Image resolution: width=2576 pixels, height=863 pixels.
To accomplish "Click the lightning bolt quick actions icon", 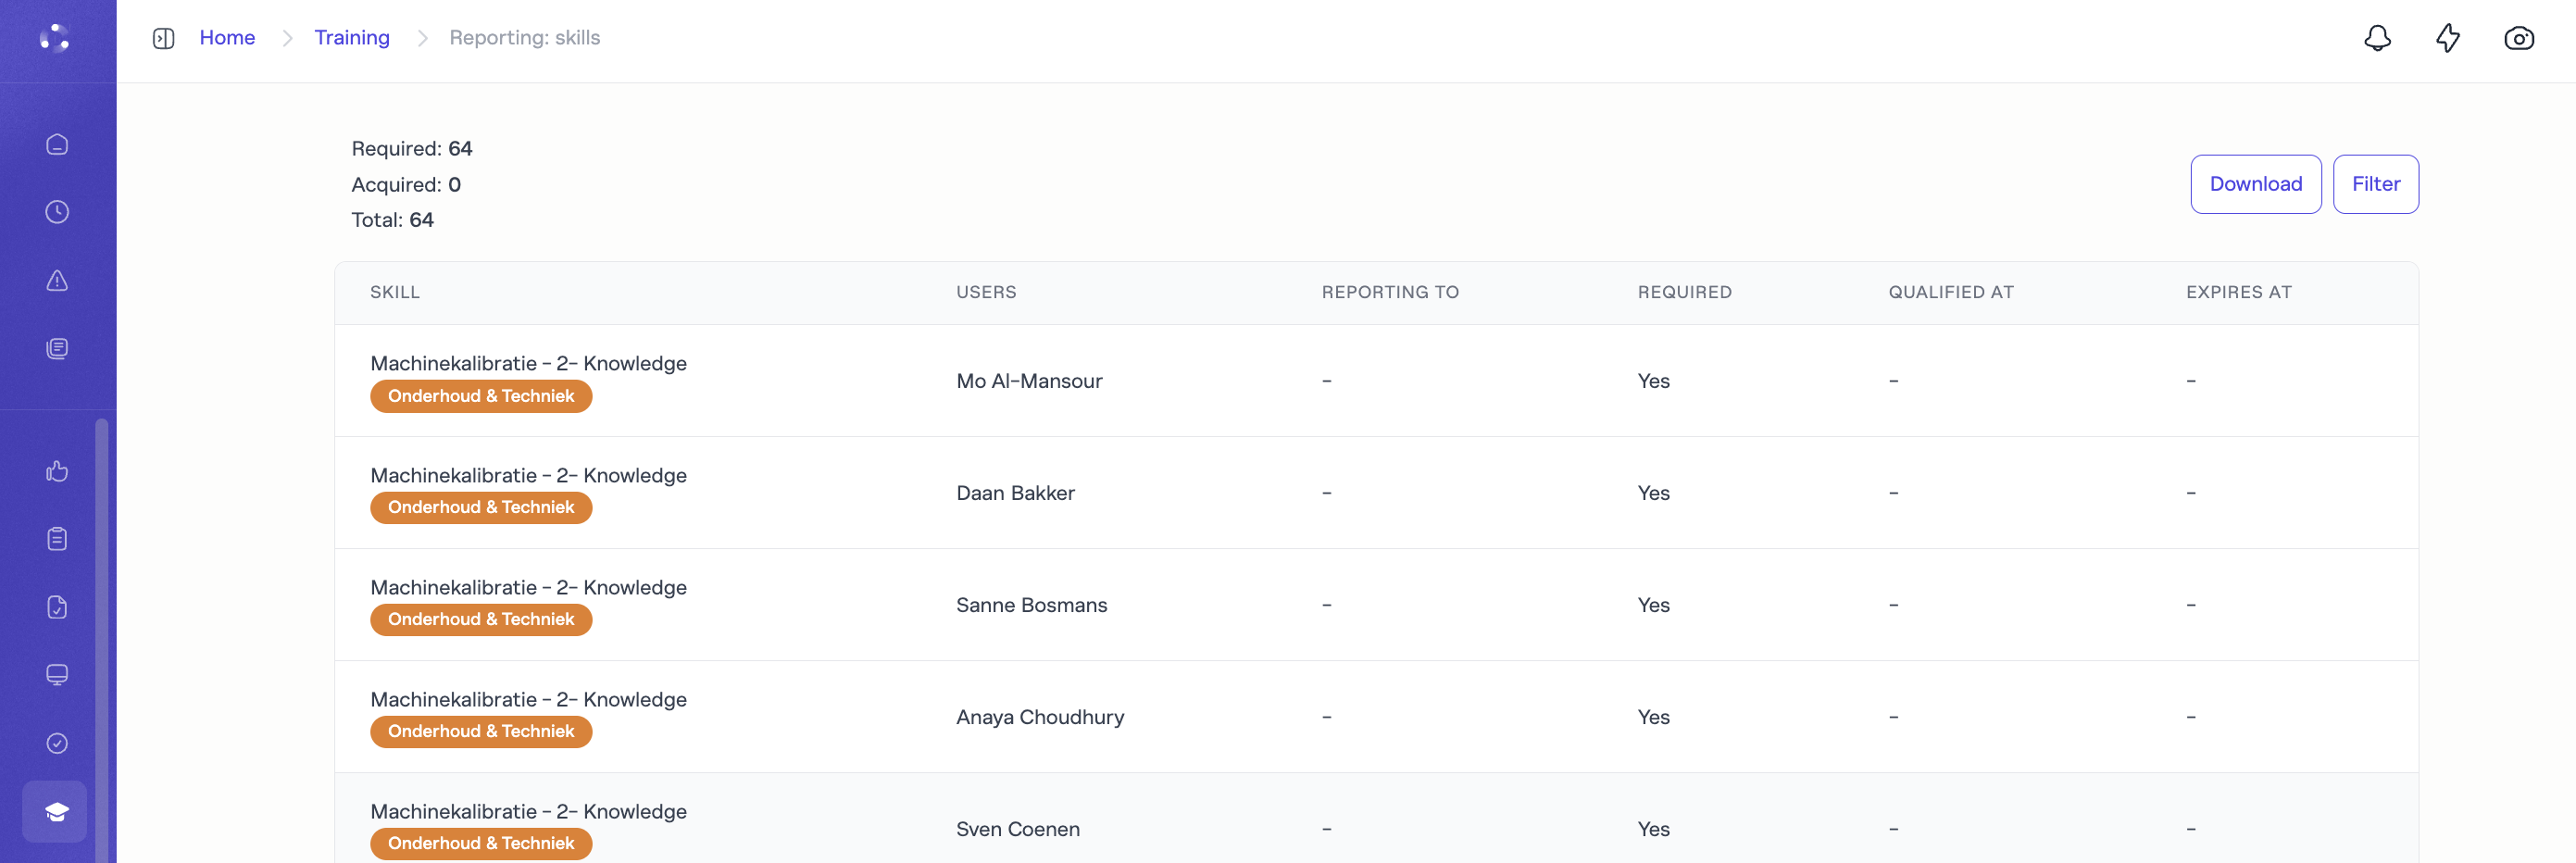I will point(2447,38).
